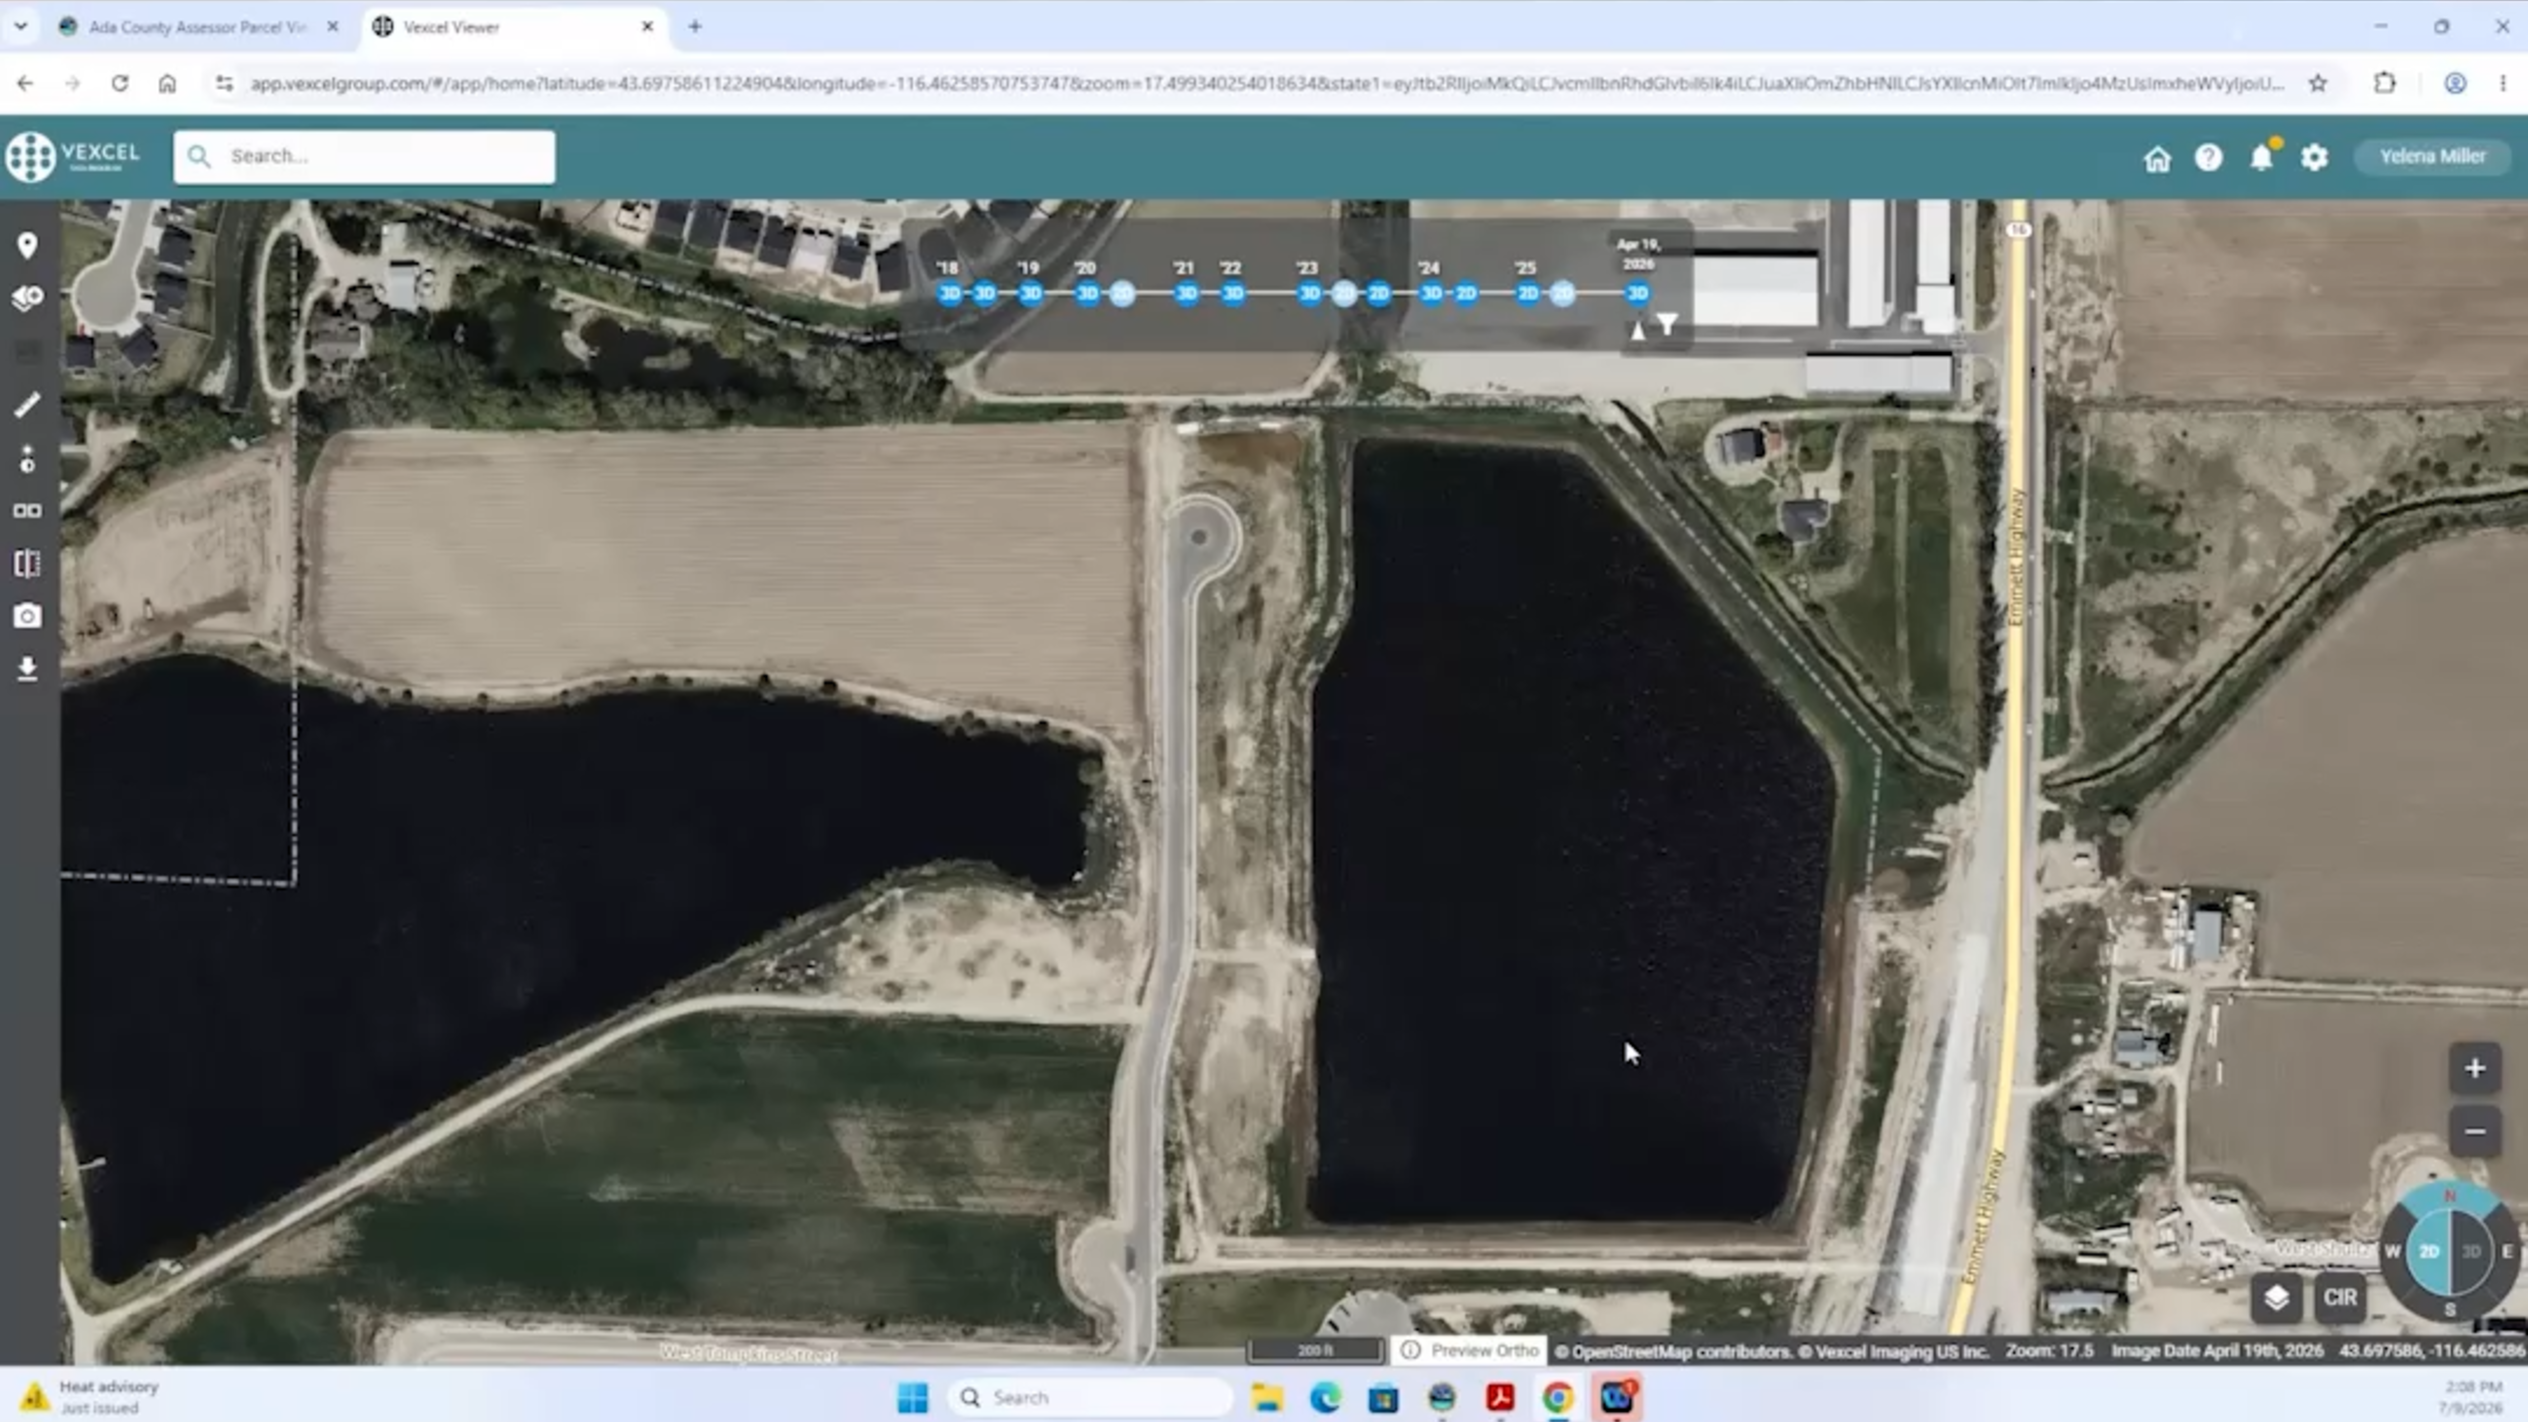Screen dimensions: 2528x1422
Task: Open the layers visibility panel in sidebar
Action: (x=27, y=298)
